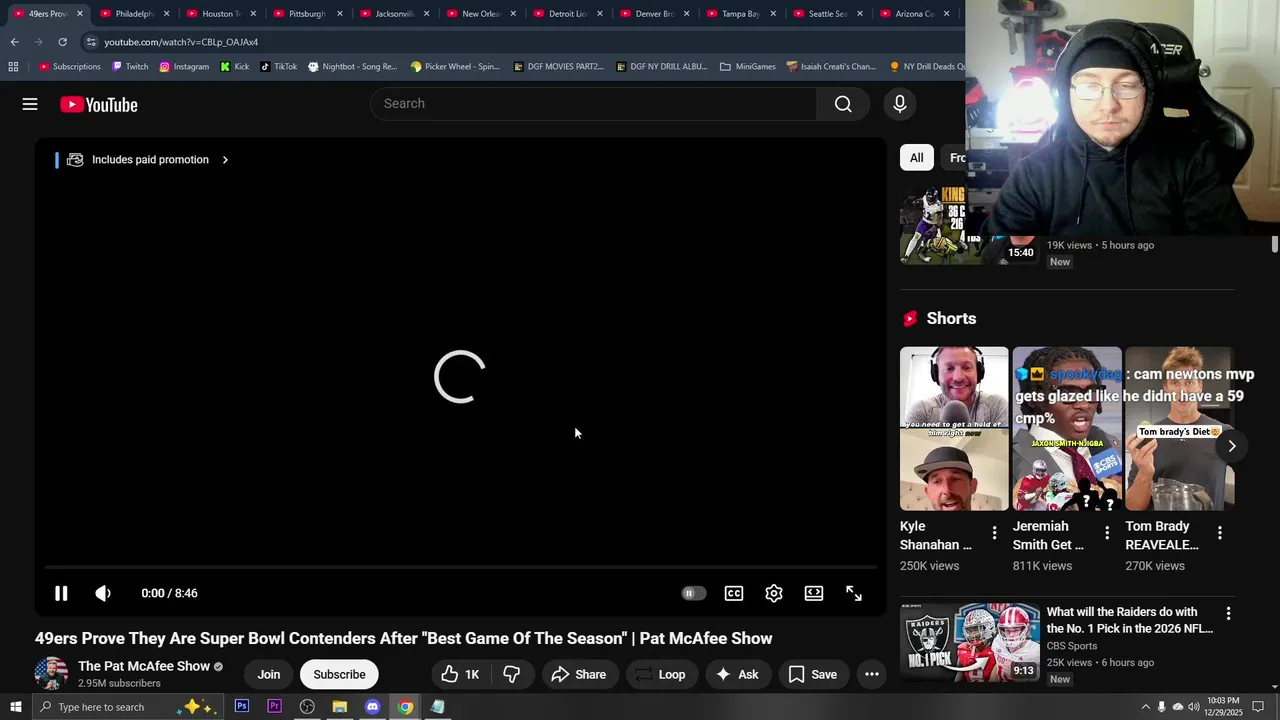Open options for the Kyle Shanahan short
This screenshot has width=1280, height=720.
[994, 533]
